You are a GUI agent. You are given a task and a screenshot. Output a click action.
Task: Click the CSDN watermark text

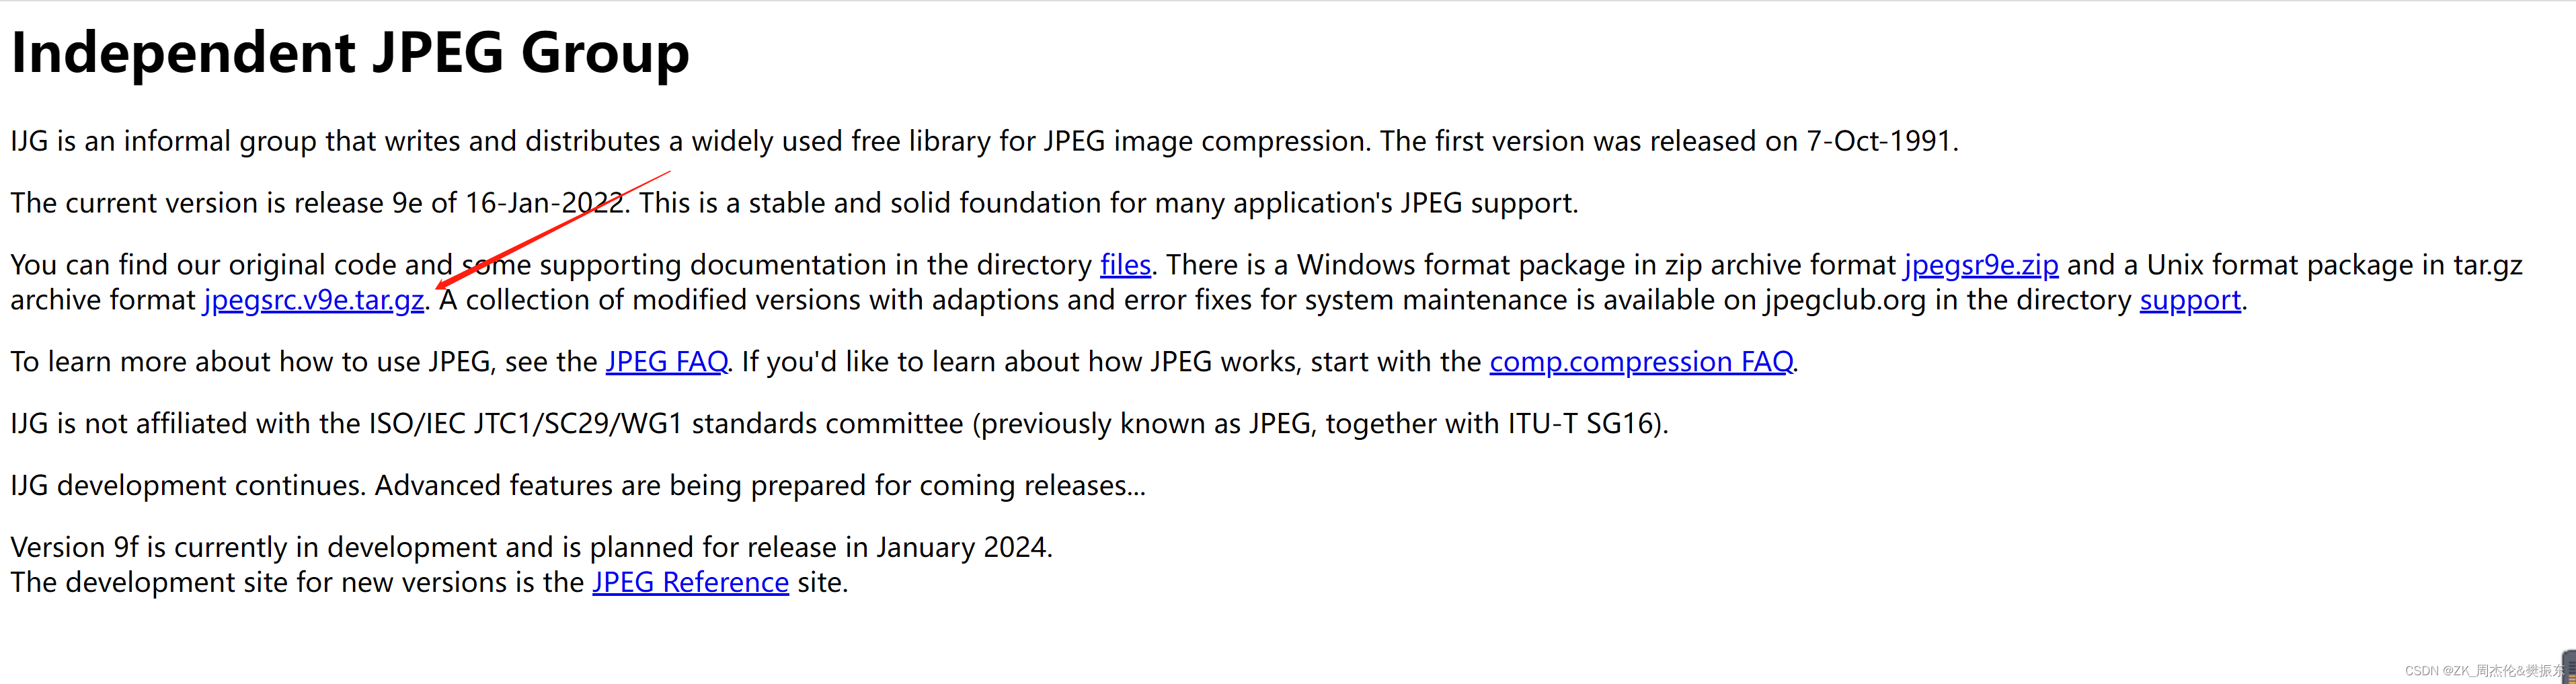[x=2484, y=671]
